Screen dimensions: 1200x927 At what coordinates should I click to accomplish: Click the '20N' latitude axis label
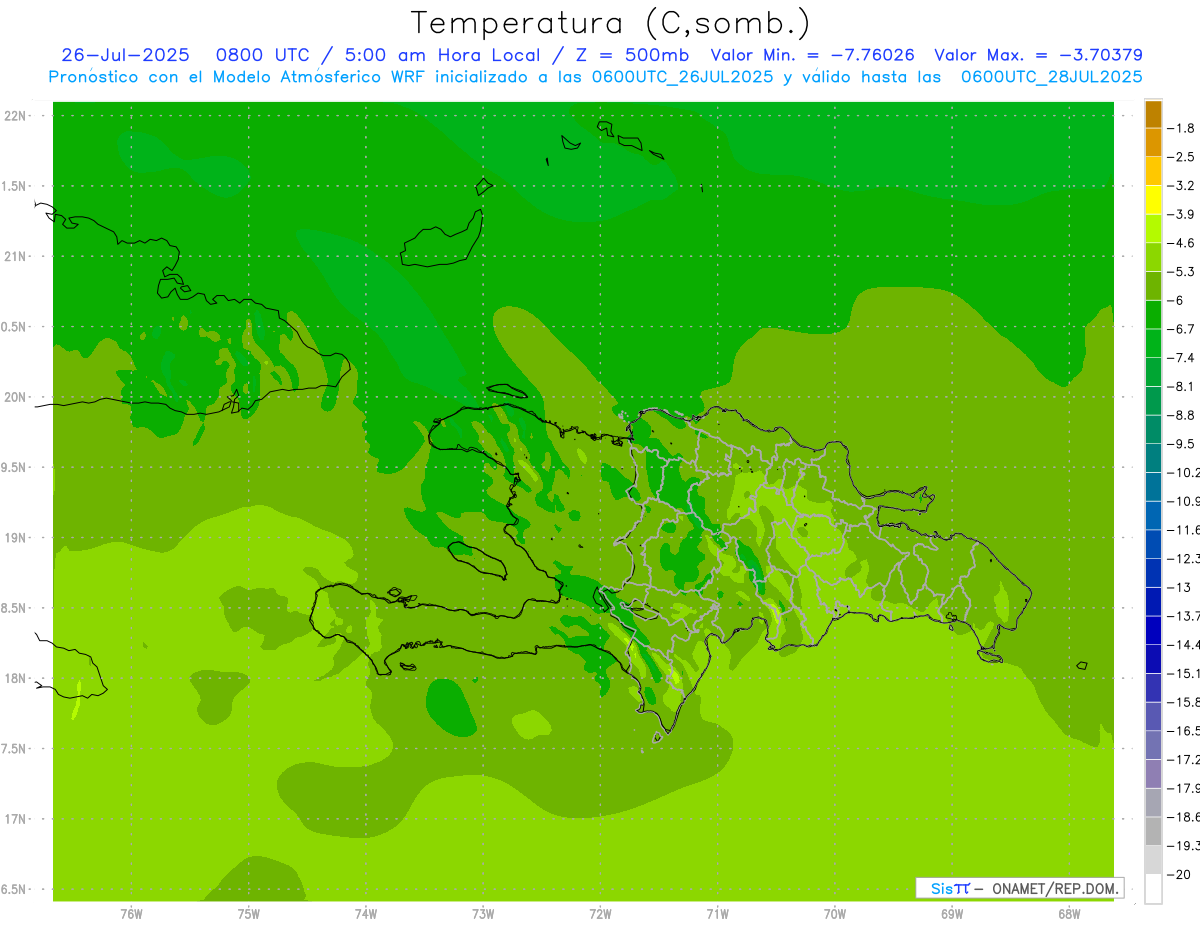click(14, 397)
